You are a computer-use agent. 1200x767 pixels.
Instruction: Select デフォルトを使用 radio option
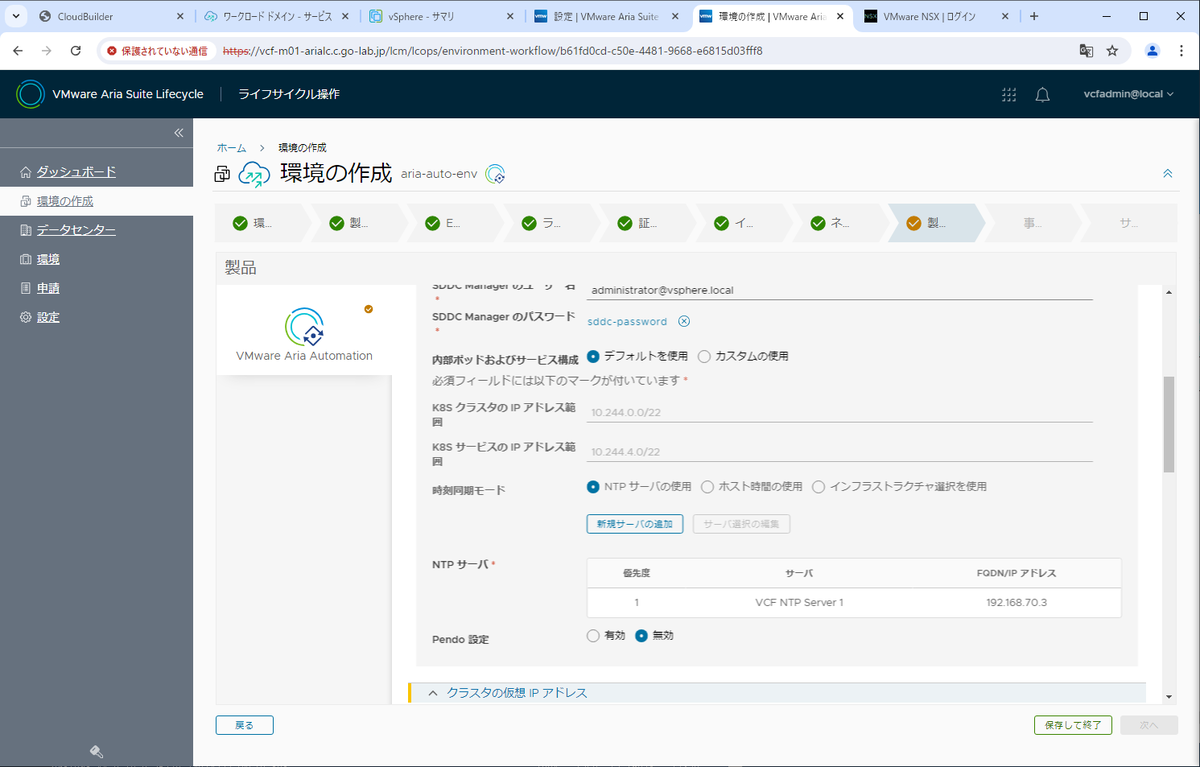593,356
